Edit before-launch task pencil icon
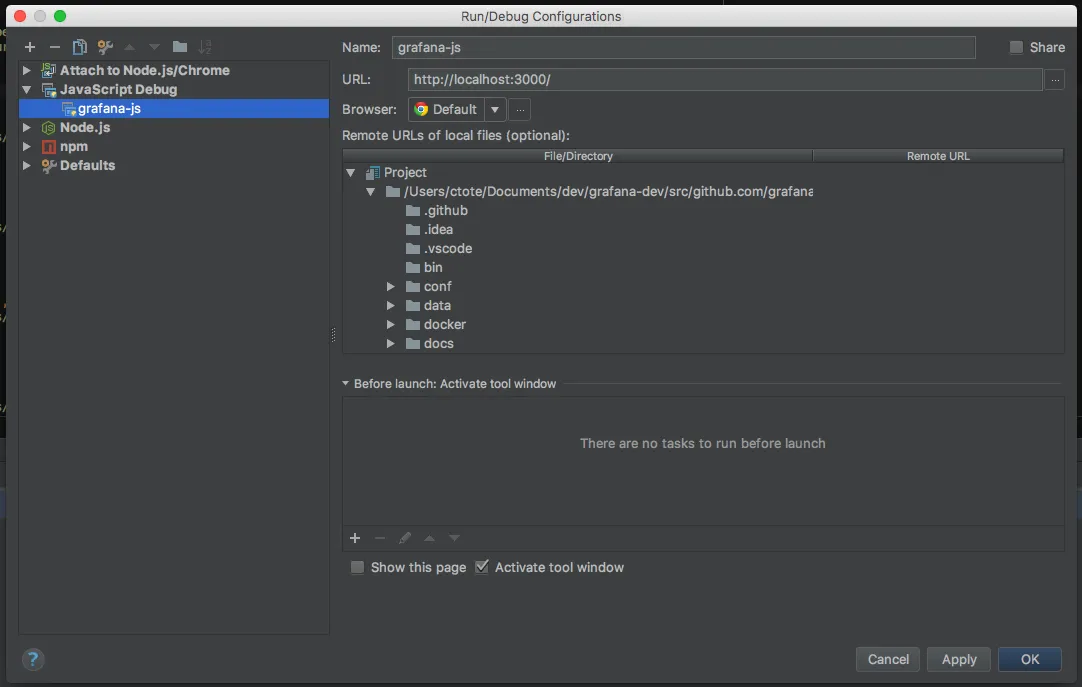1082x687 pixels. pyautogui.click(x=405, y=538)
